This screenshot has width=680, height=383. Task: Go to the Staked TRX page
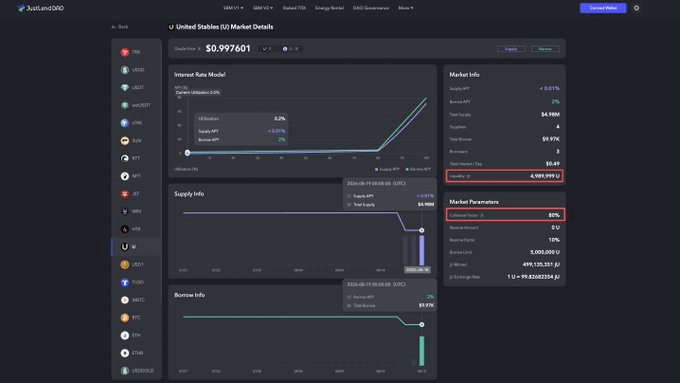pyautogui.click(x=294, y=8)
